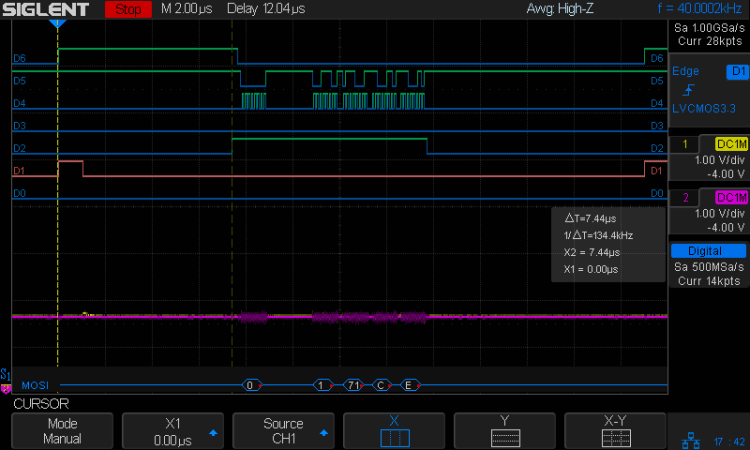This screenshot has height=450, width=750.
Task: Click the right-side D1 channel label
Action: click(x=657, y=171)
